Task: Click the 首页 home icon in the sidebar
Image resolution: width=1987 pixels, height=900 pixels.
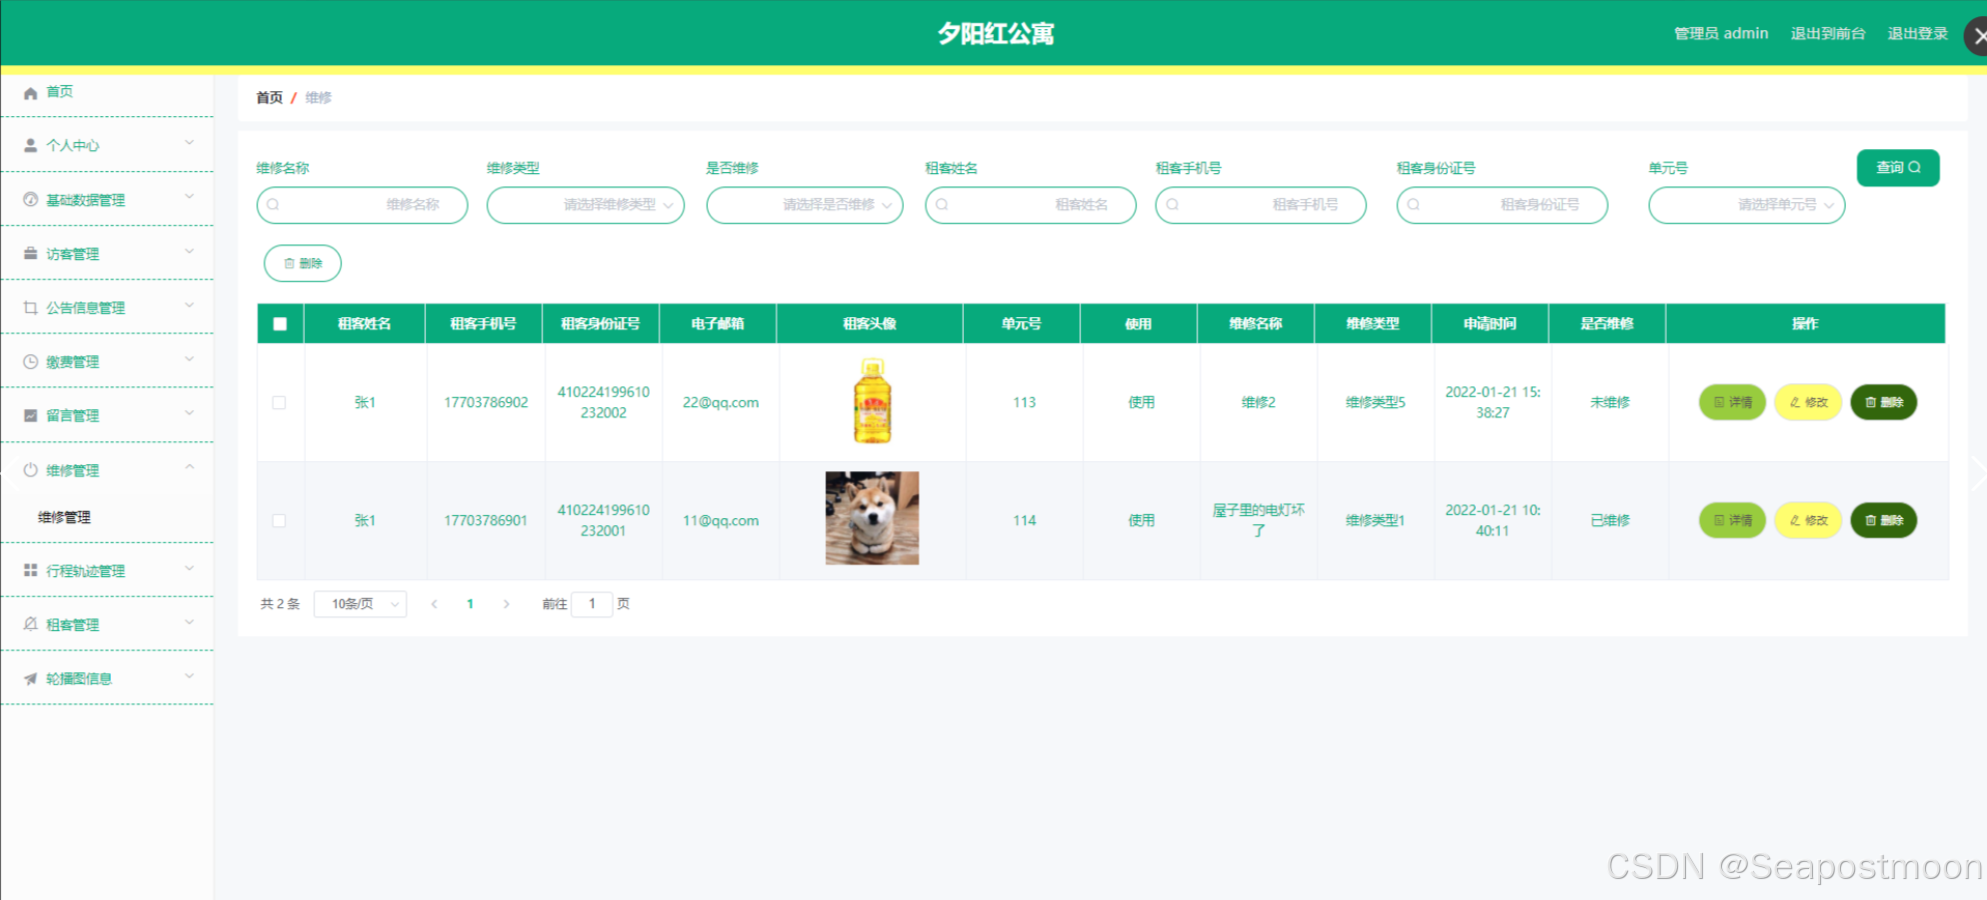Action: coord(31,92)
